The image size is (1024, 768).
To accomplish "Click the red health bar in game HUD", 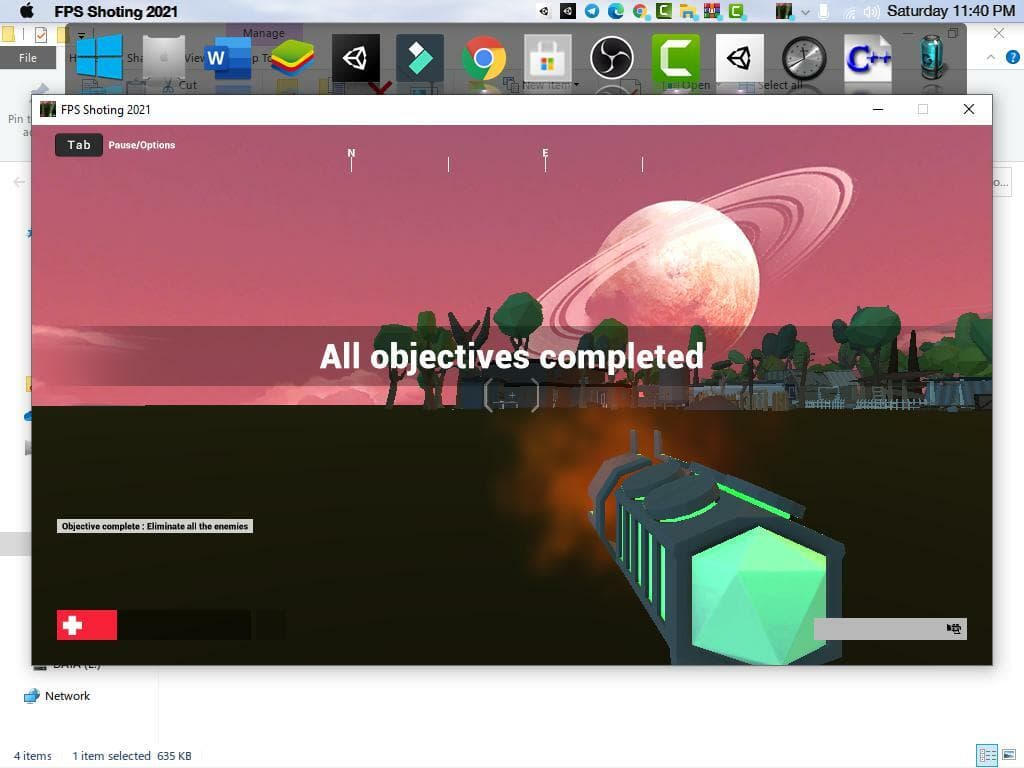I will pyautogui.click(x=87, y=625).
